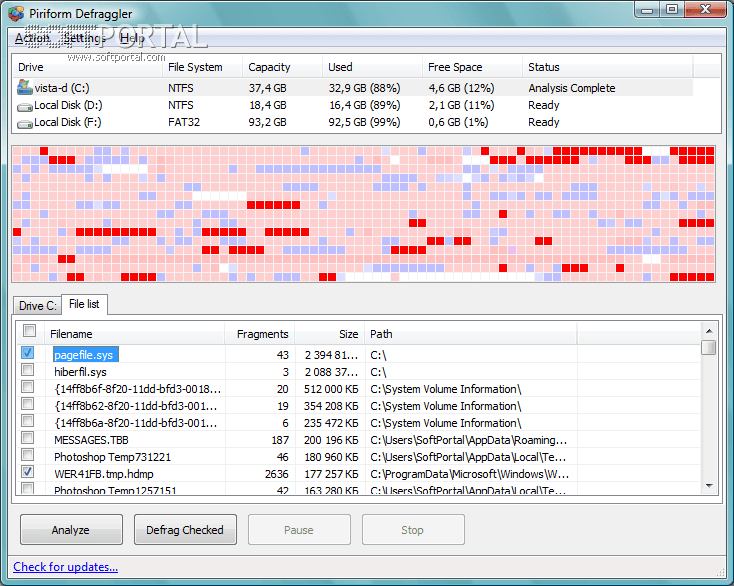Screen dimensions: 734x586
Task: Check the {14ff8b6f-8f20-11dd-bfd3-0018... file checkbox
Action: [x=28, y=387]
